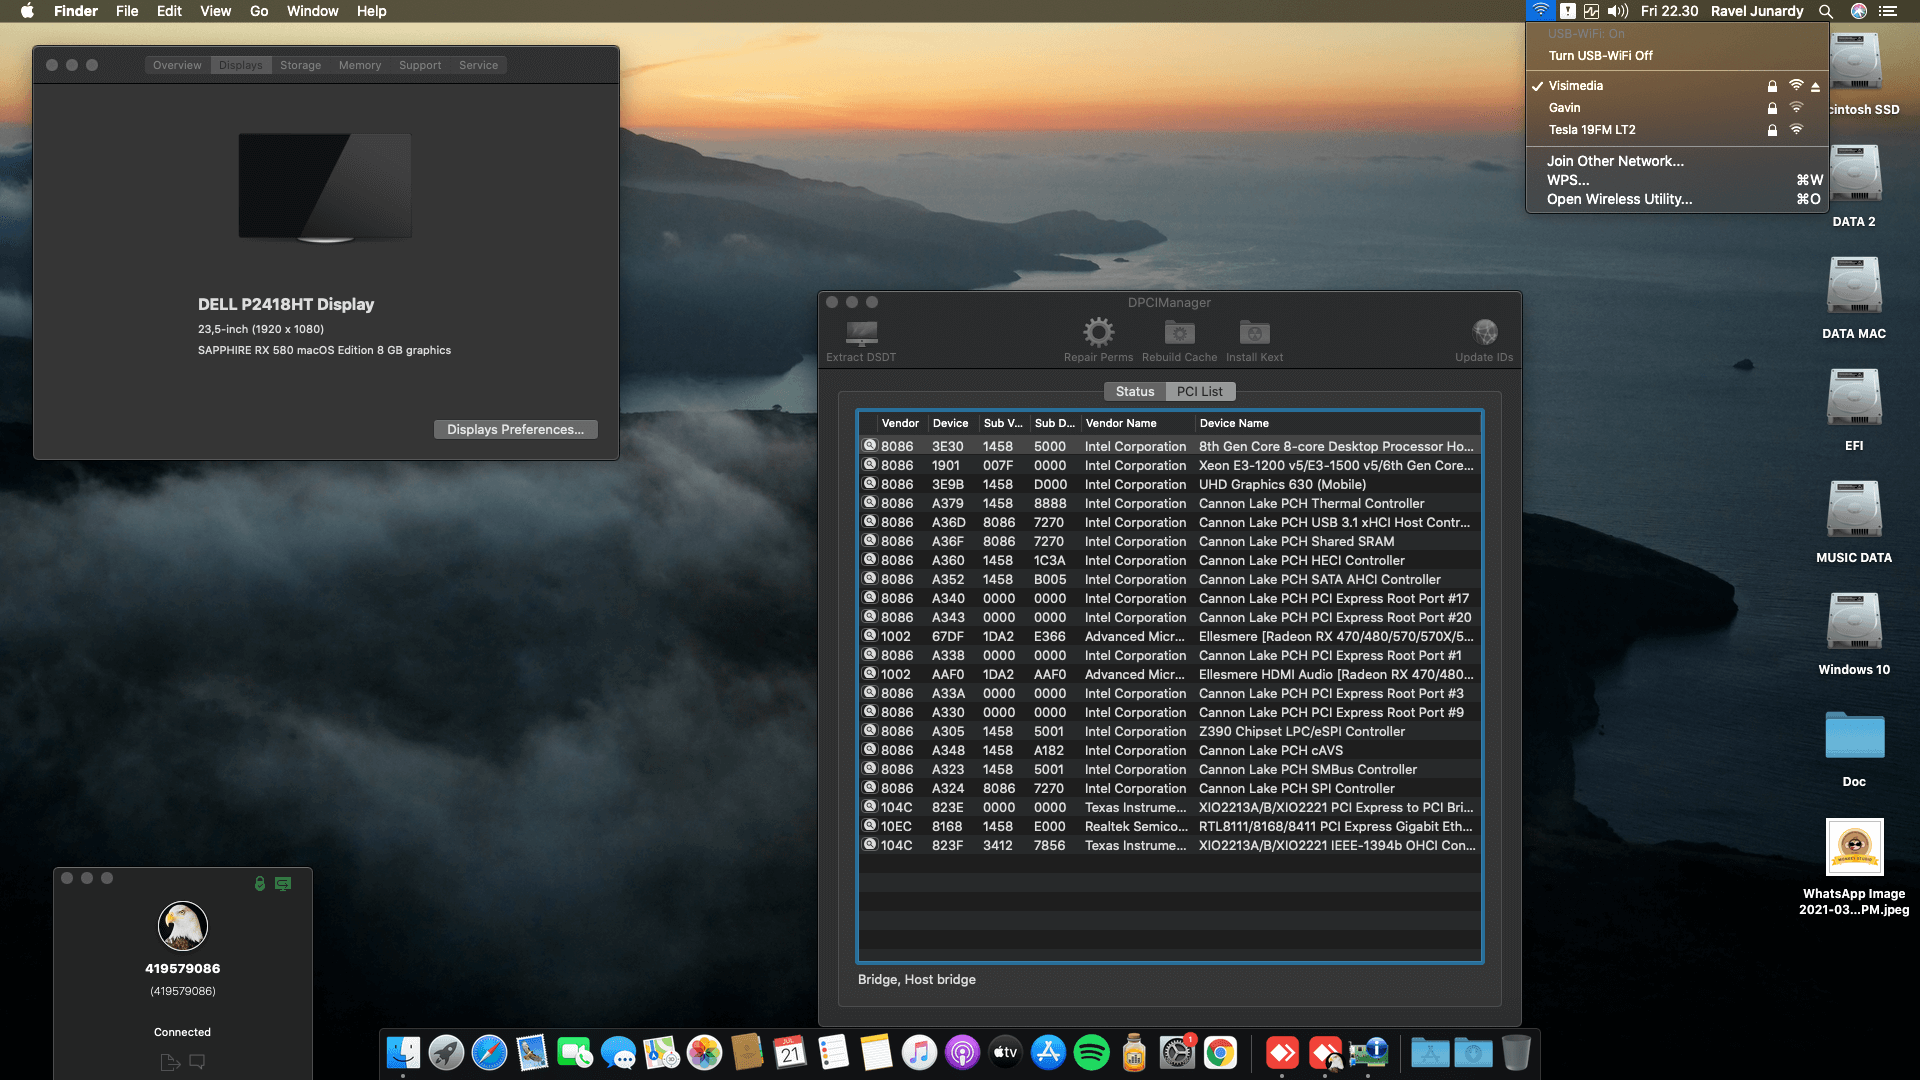Click Displays Preferences button
This screenshot has width=1920, height=1080.
pyautogui.click(x=515, y=429)
